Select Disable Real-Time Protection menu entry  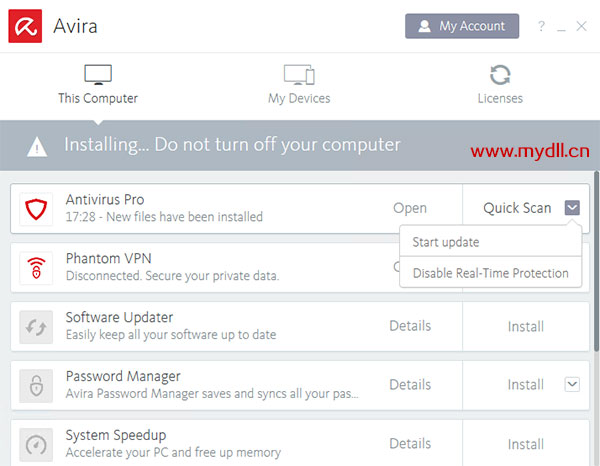(491, 273)
